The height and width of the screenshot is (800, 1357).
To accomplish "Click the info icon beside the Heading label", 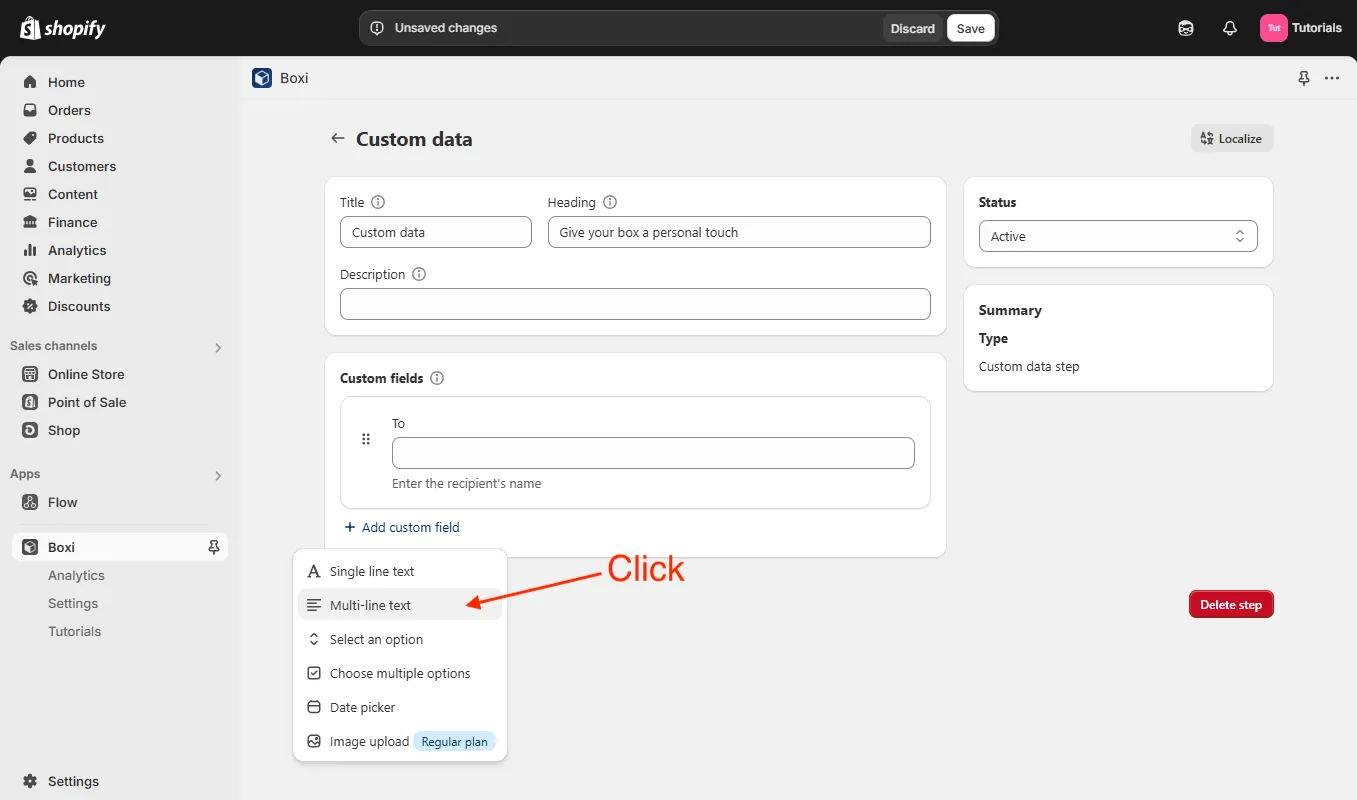I will pyautogui.click(x=610, y=202).
